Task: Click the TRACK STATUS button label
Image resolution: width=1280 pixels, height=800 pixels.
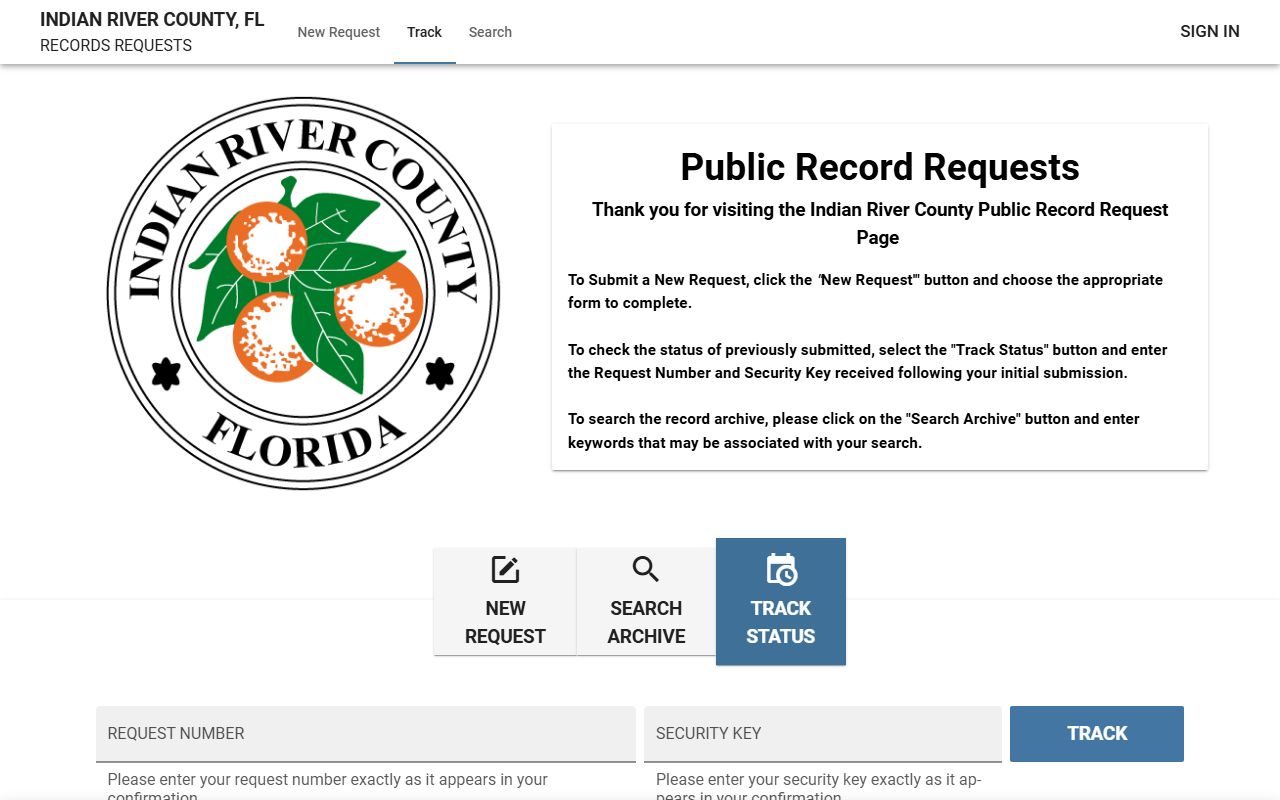Action: tap(781, 622)
